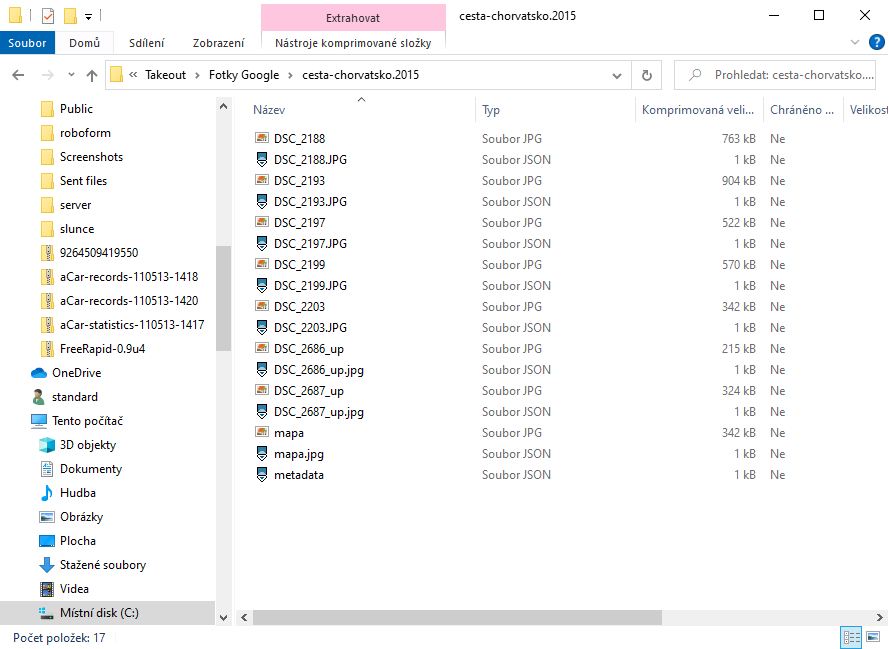Switch to large thumbnails view icon

(874, 637)
